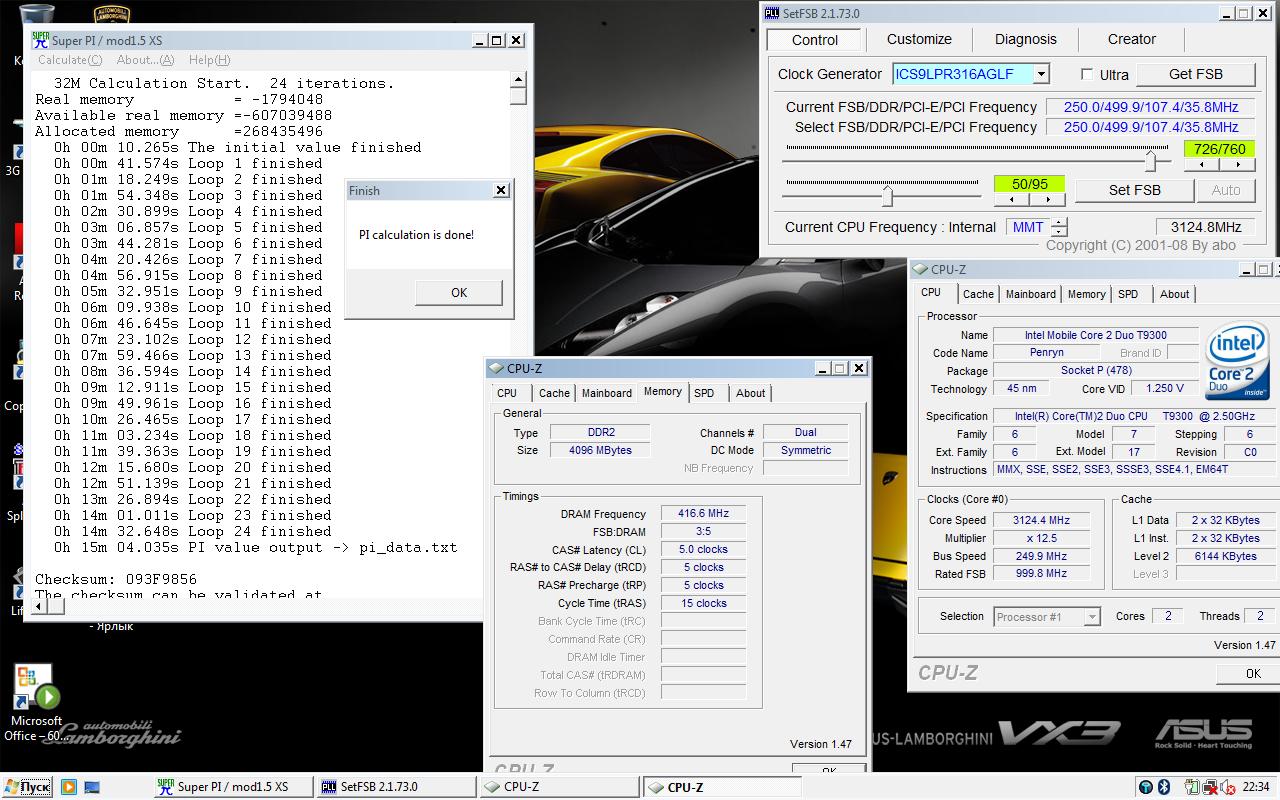Switch to Customize tab in SetFSB
1280x800 pixels.
[919, 39]
